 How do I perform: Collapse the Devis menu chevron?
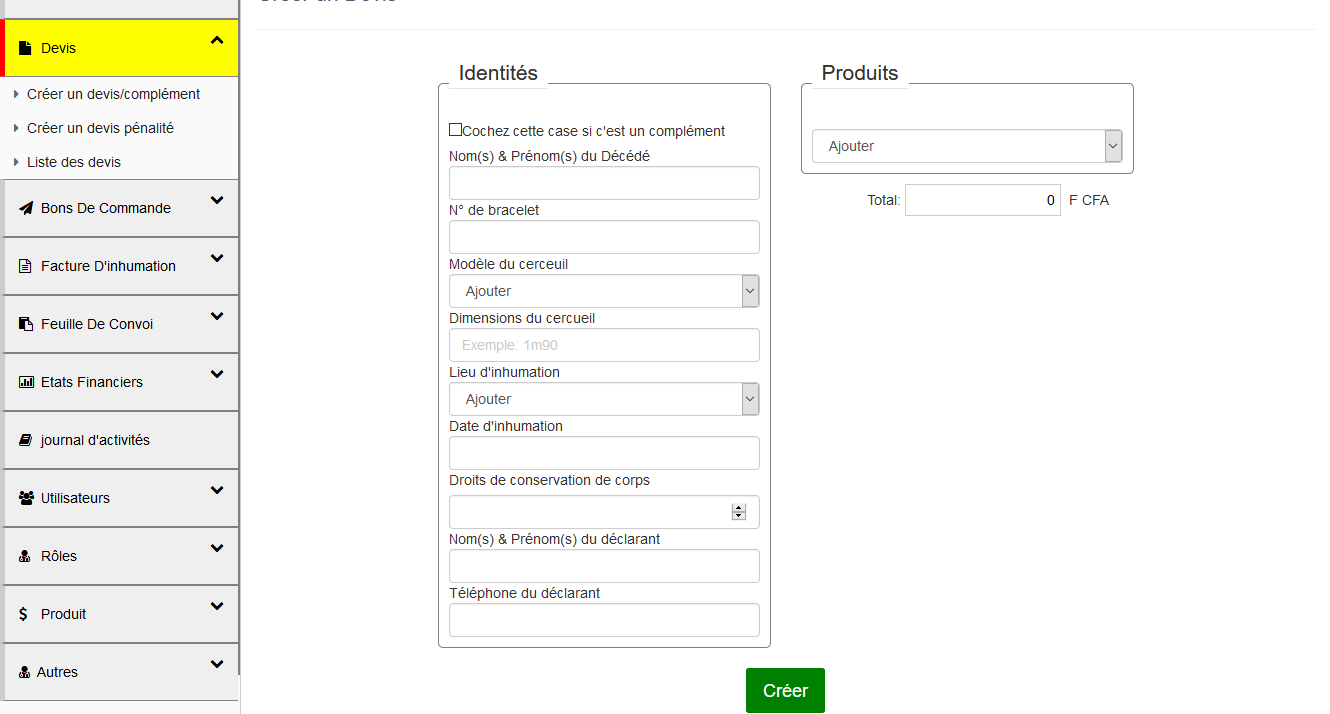click(x=217, y=41)
